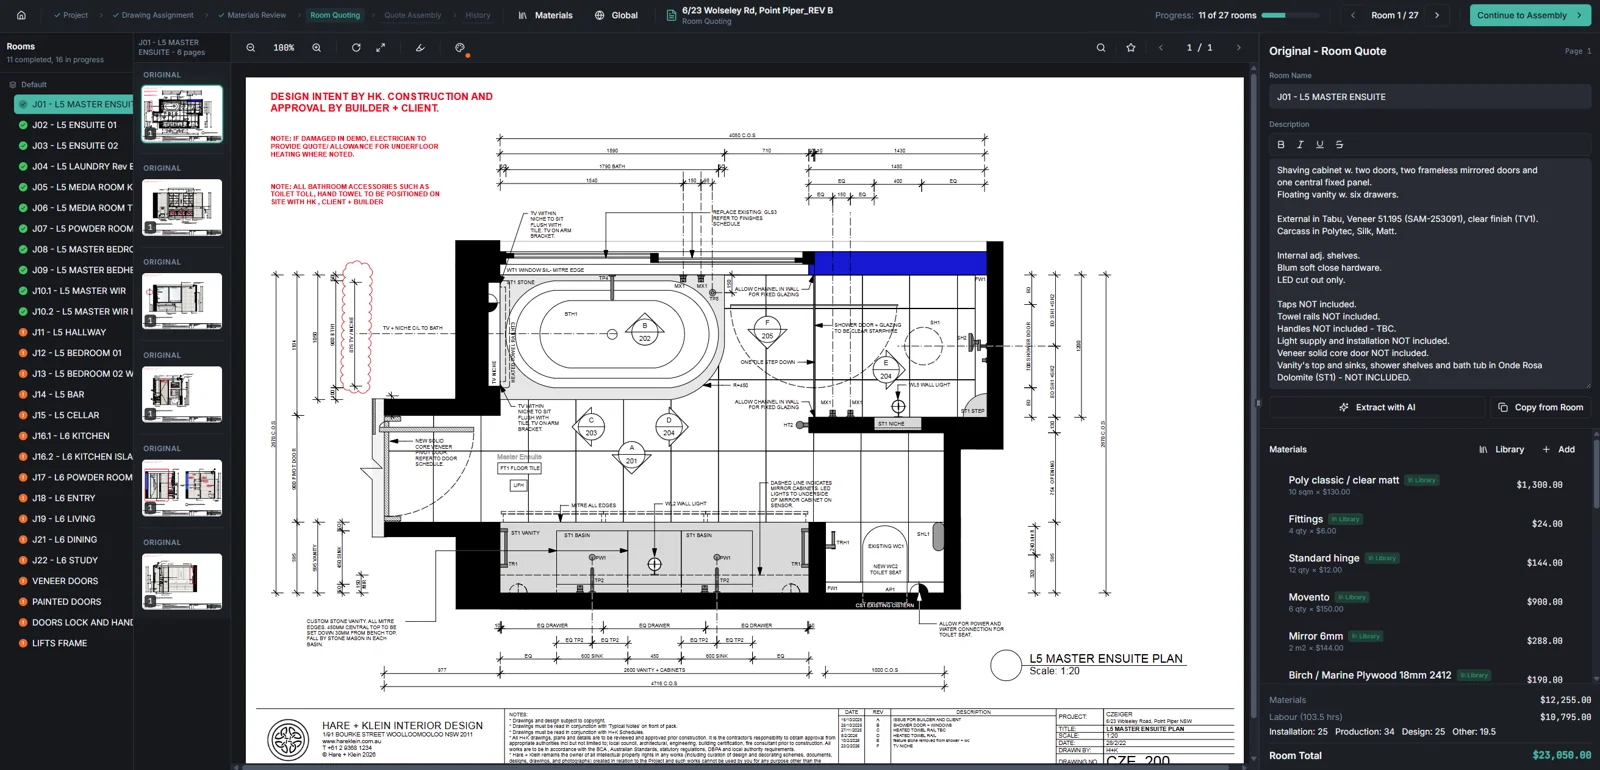Zoom in the drawing viewer
The image size is (1600, 770).
click(317, 47)
